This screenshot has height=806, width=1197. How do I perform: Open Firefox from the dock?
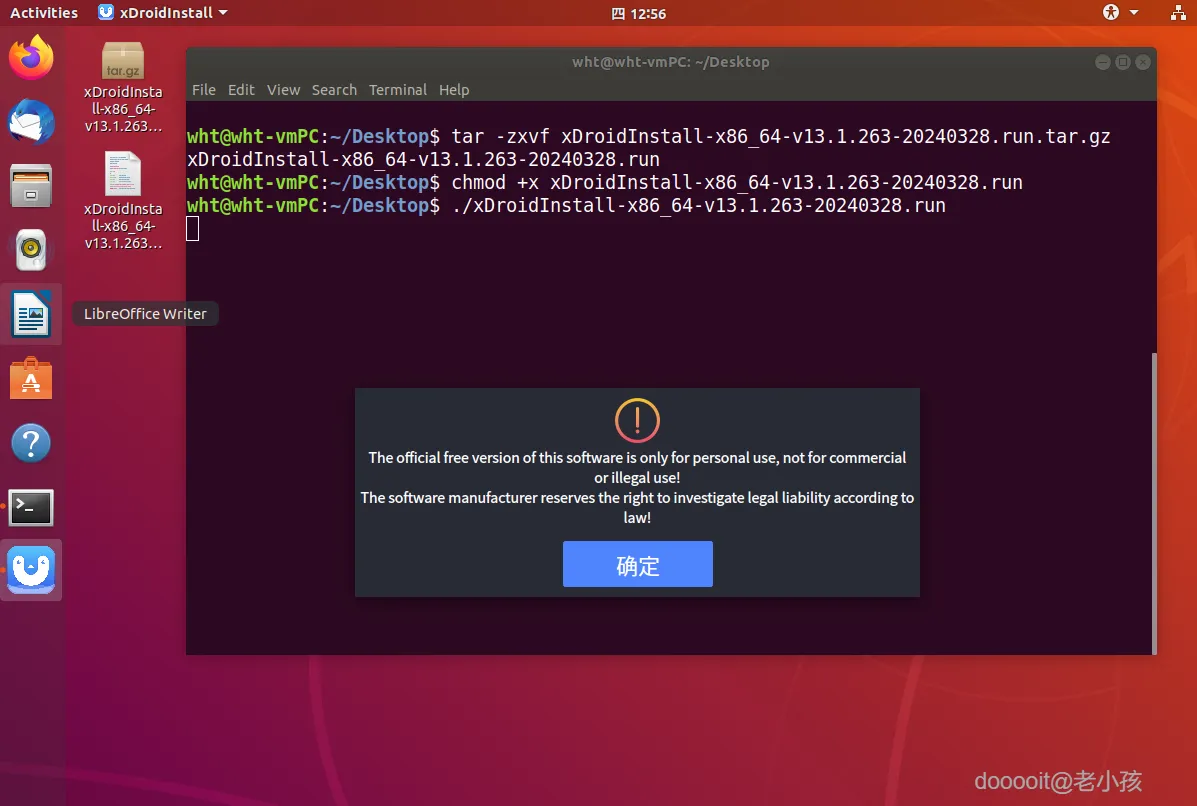coord(31,57)
